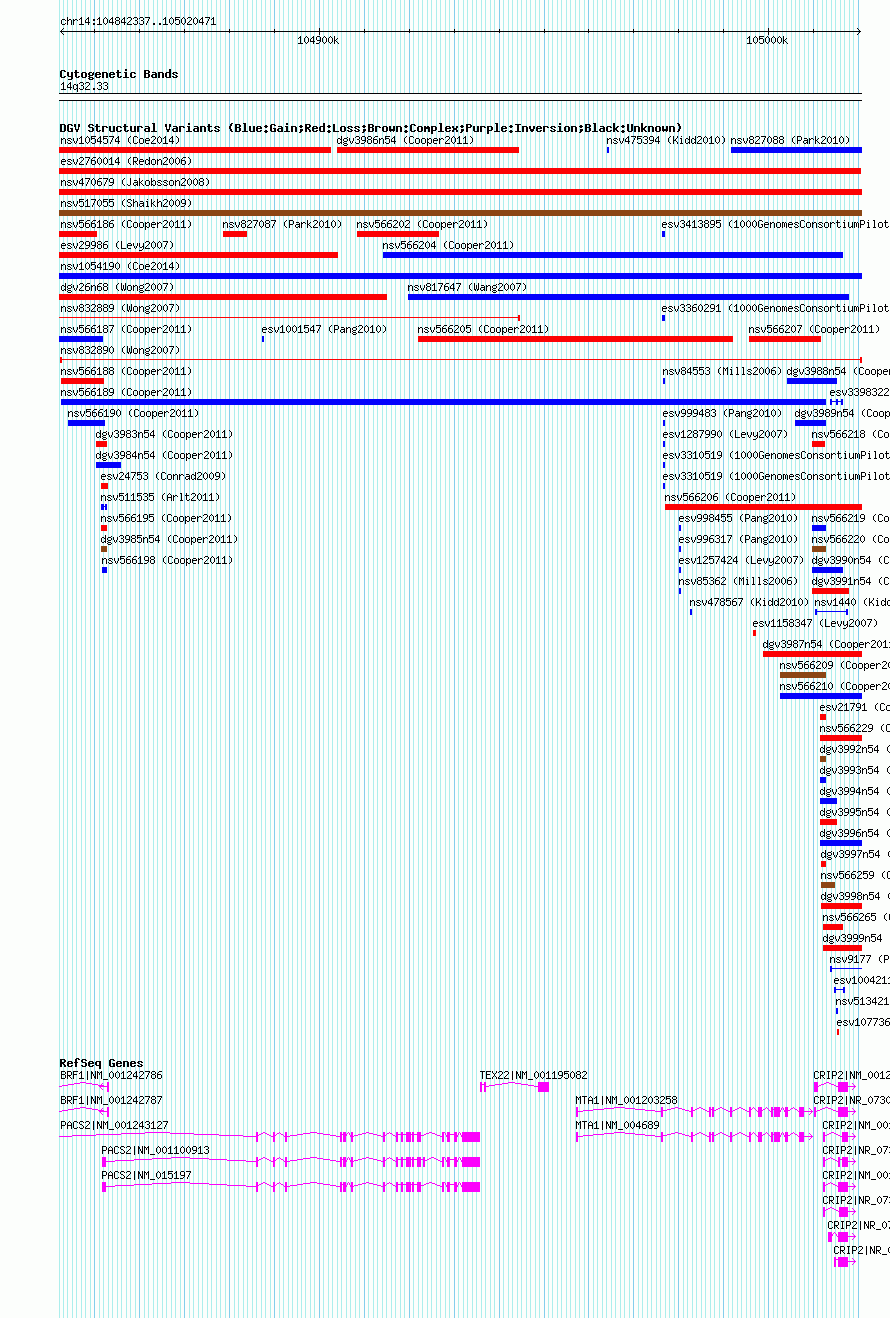Select nsv1054190 (Coe2014) label
Image resolution: width=890 pixels, height=1318 pixels.
[120, 266]
